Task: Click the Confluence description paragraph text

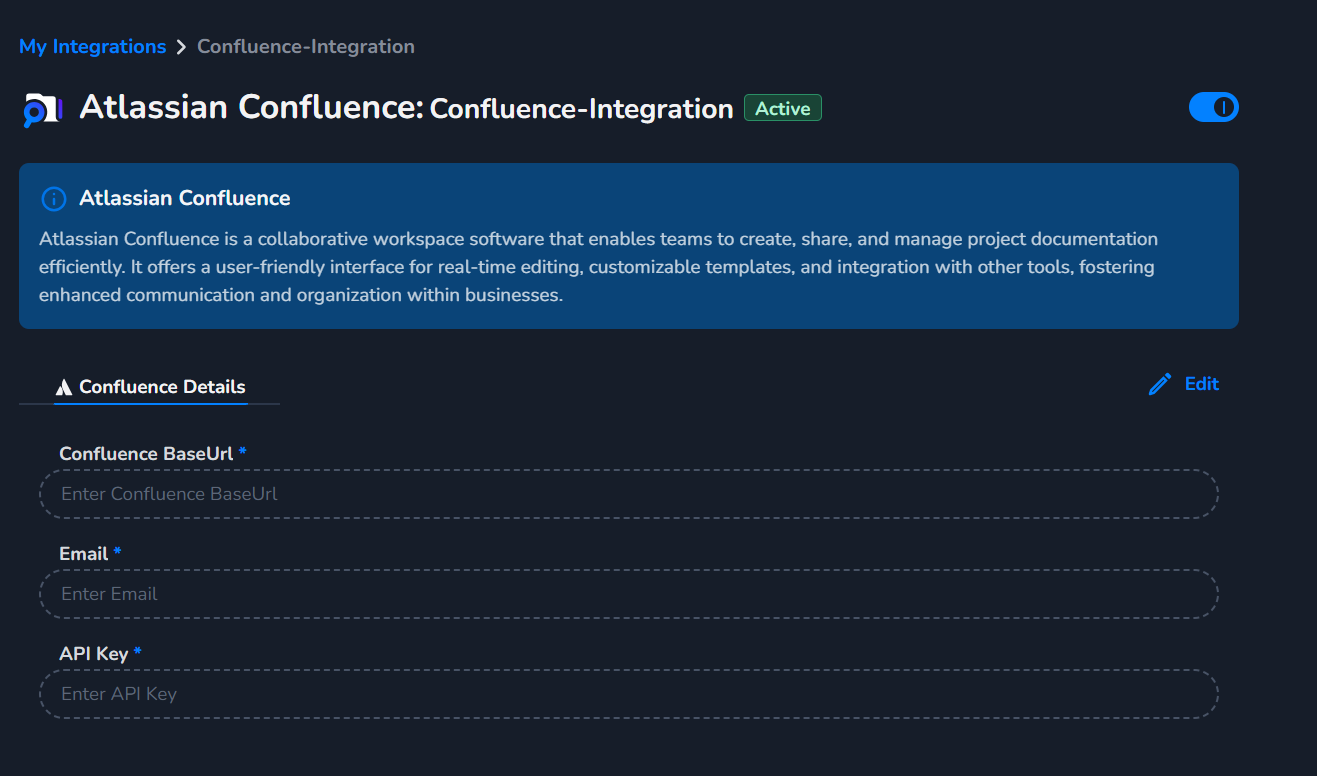Action: click(x=598, y=268)
